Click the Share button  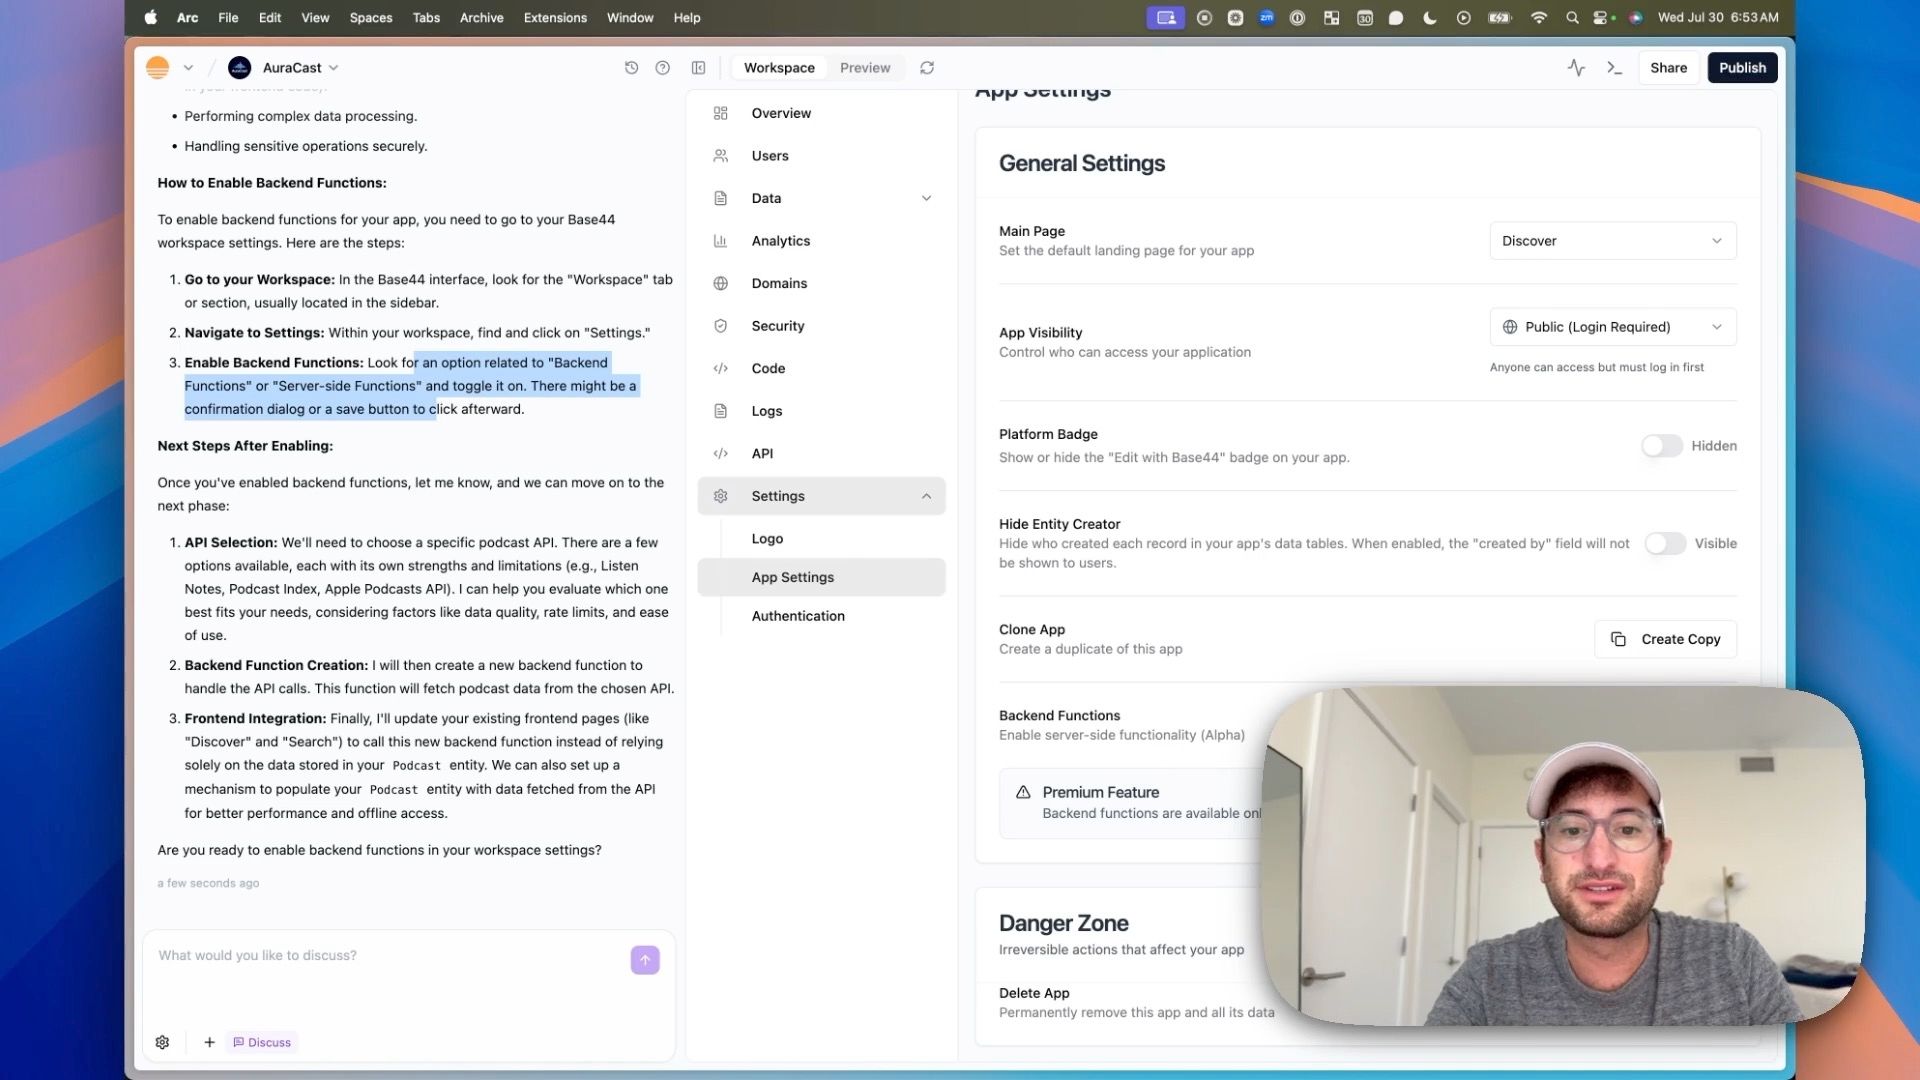click(1668, 67)
